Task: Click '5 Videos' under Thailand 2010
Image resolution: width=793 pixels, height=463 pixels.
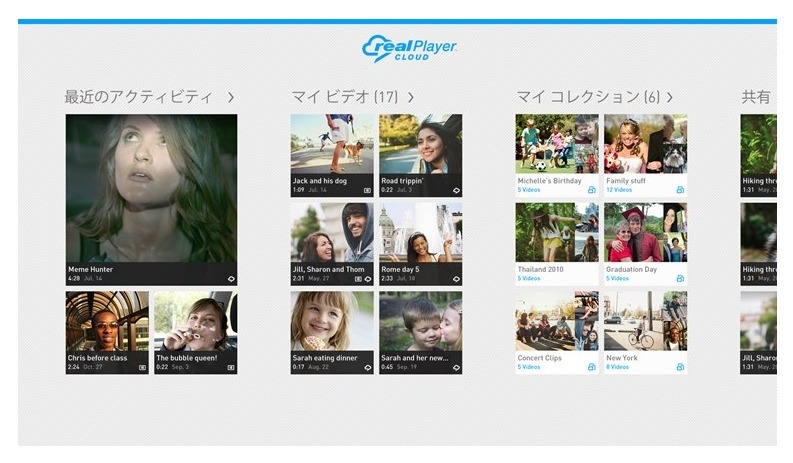Action: click(528, 278)
